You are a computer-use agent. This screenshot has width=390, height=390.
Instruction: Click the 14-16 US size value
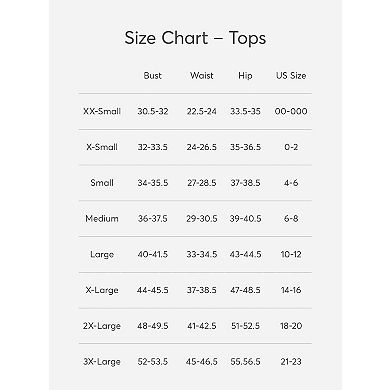coord(291,290)
